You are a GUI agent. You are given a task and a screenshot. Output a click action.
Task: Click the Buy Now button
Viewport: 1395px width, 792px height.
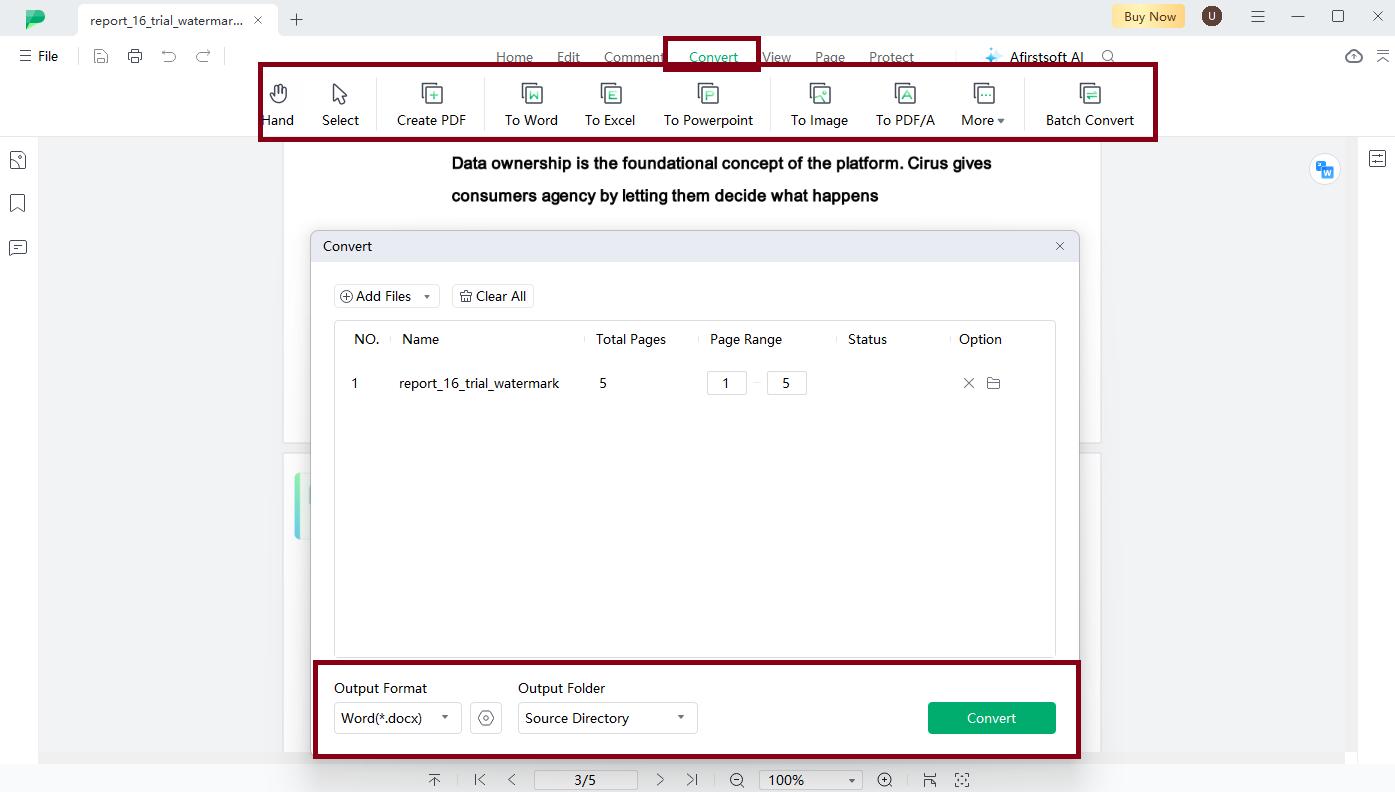click(1149, 16)
